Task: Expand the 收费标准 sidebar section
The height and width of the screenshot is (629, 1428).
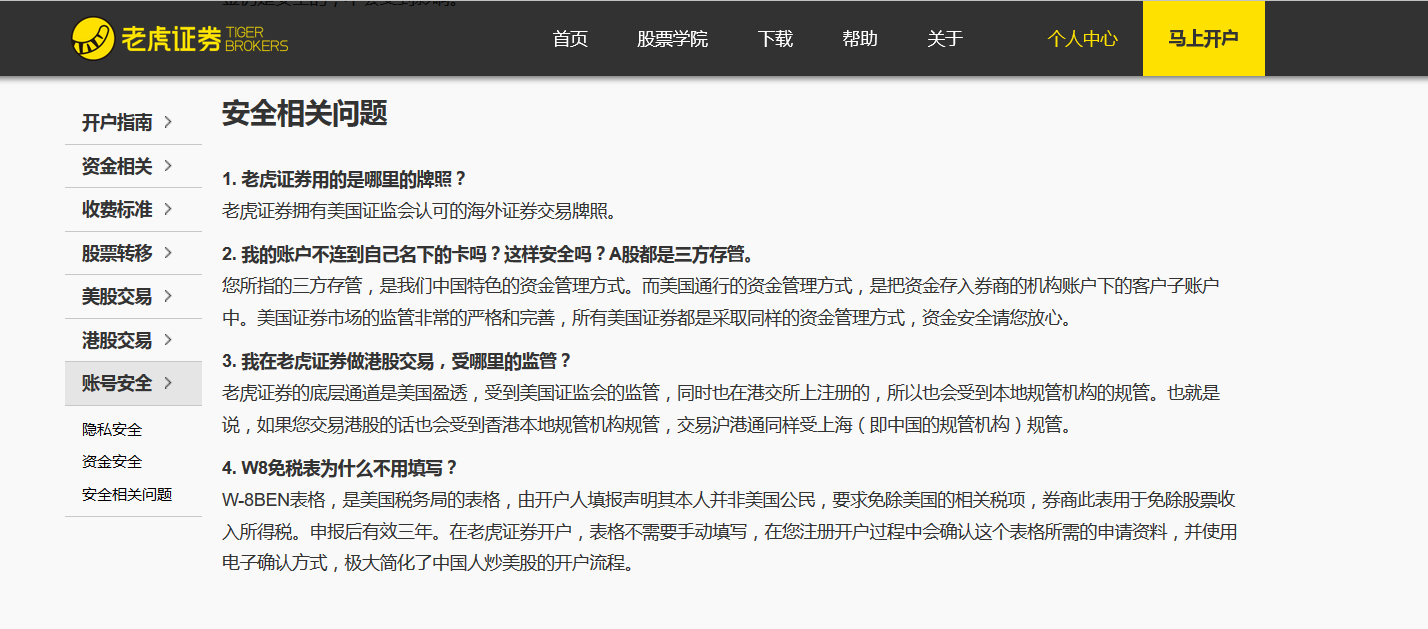Action: 115,209
